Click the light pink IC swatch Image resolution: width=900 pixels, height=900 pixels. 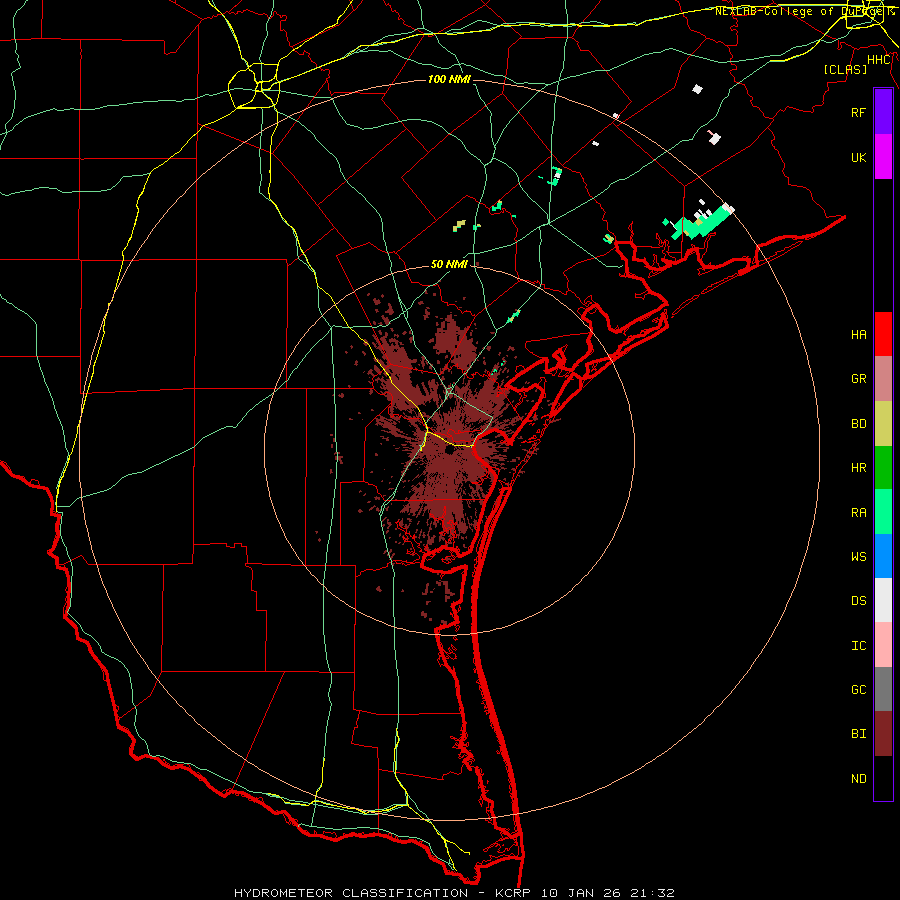[883, 645]
